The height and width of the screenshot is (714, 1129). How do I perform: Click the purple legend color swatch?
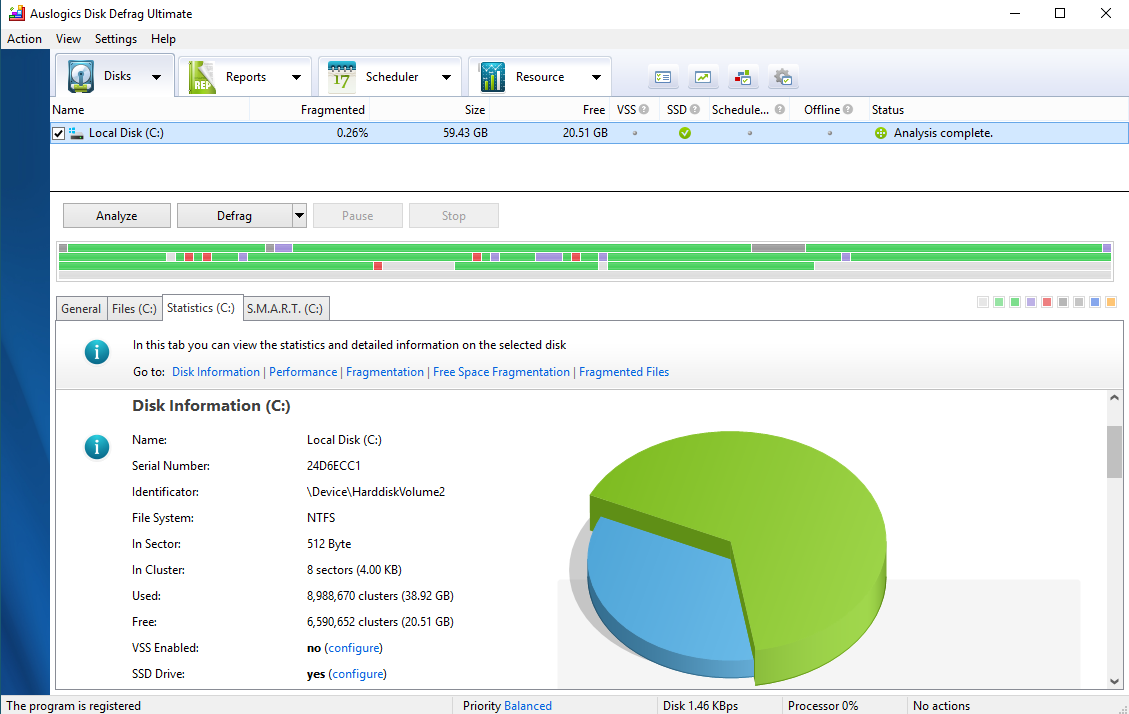click(x=1031, y=302)
